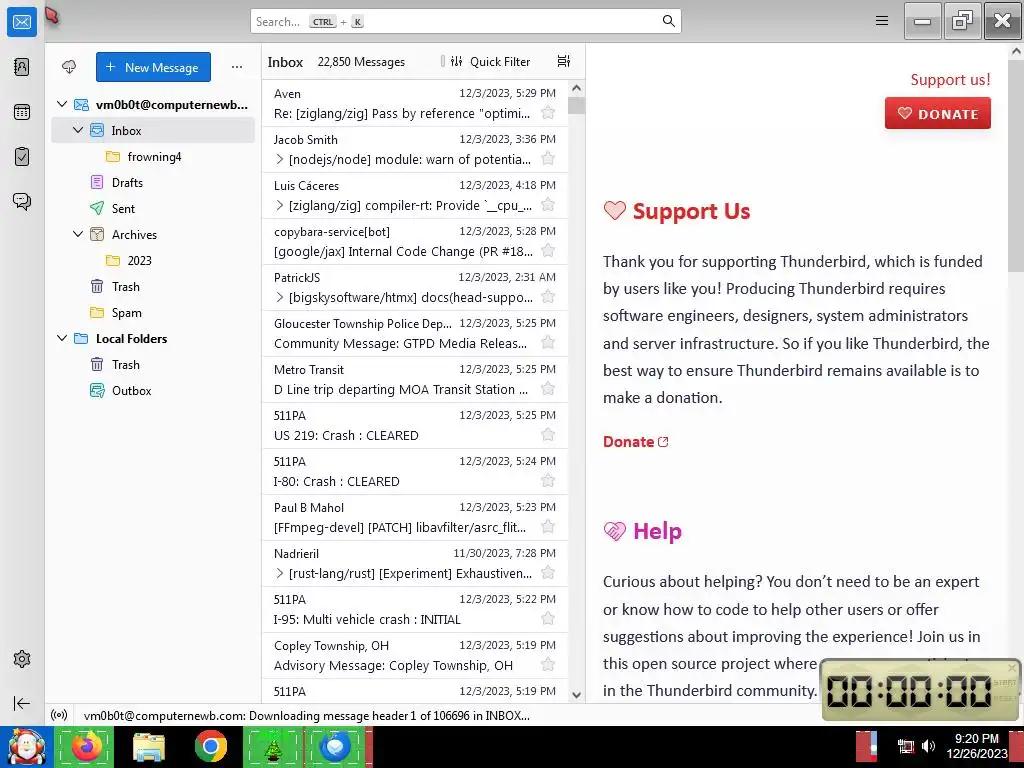Open the Spam folder

[153, 313]
